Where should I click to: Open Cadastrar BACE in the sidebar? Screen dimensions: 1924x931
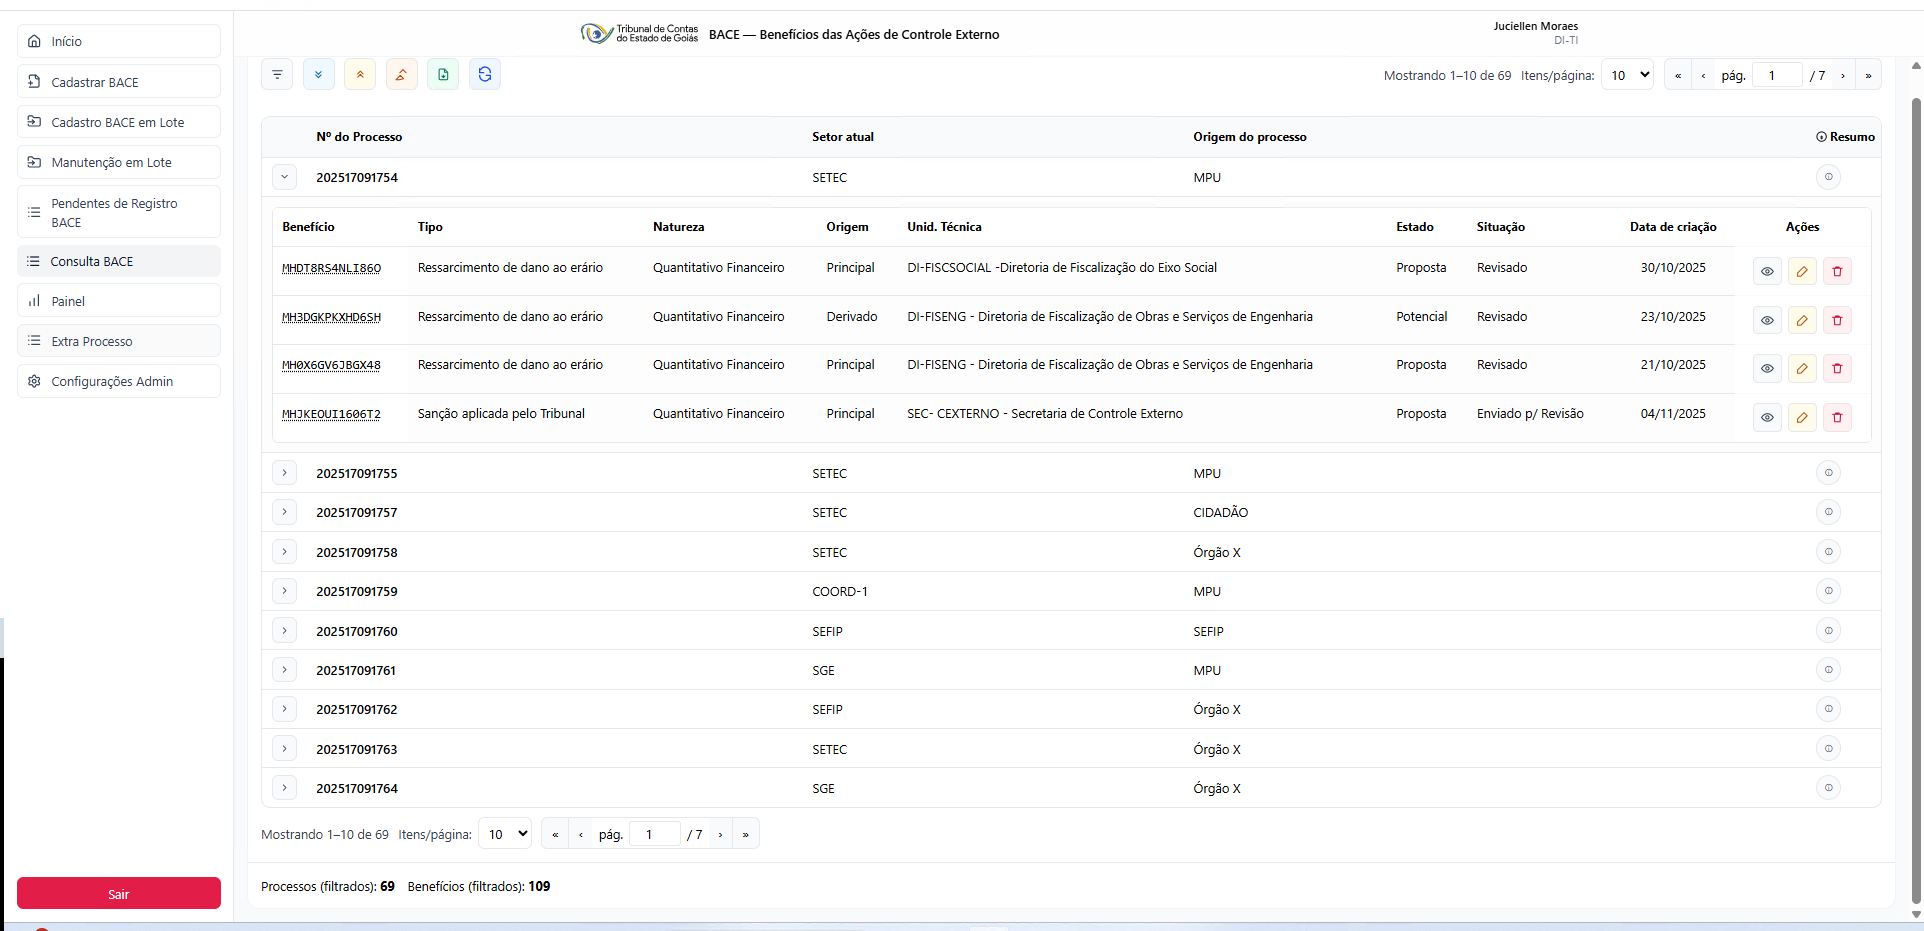tap(118, 82)
